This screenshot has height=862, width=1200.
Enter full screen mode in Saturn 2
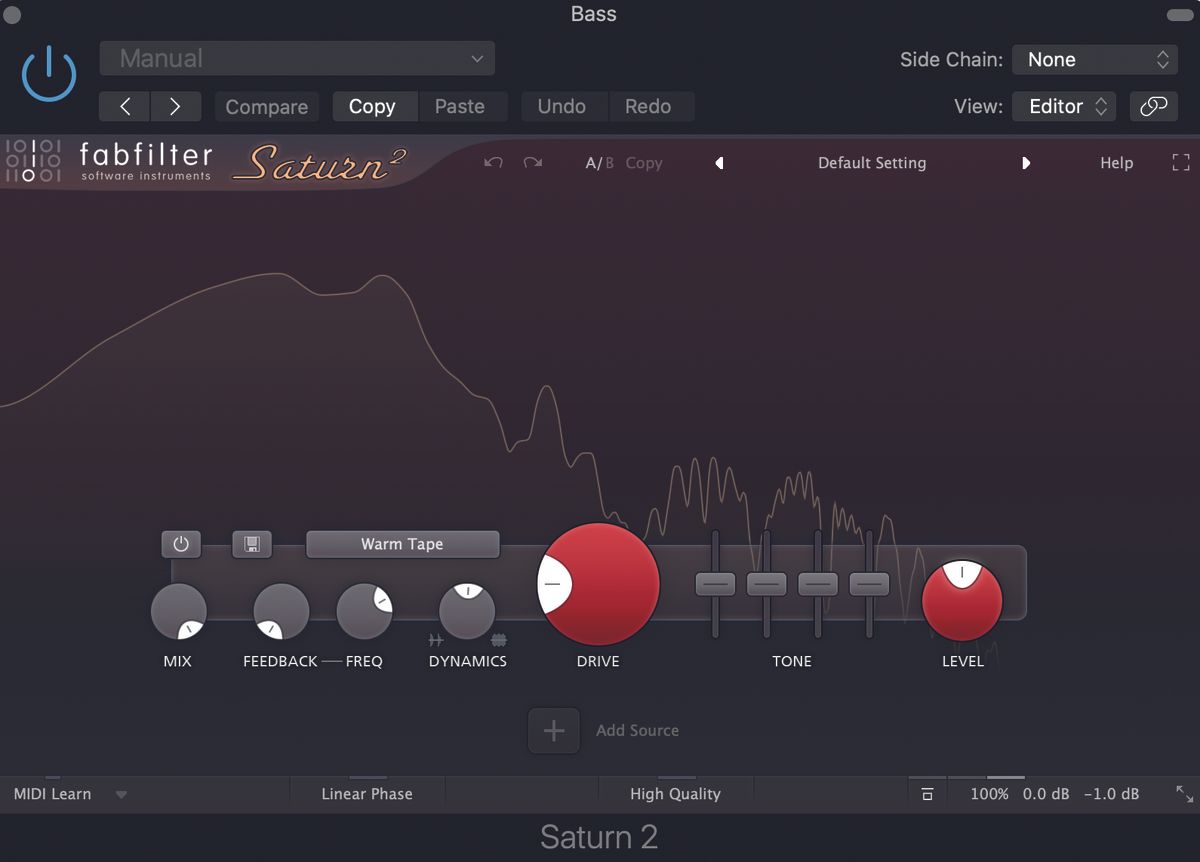tap(1180, 162)
